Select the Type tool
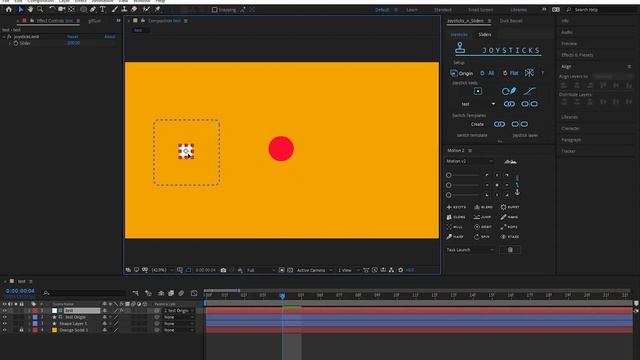This screenshot has height=360, width=640. (x=102, y=9)
